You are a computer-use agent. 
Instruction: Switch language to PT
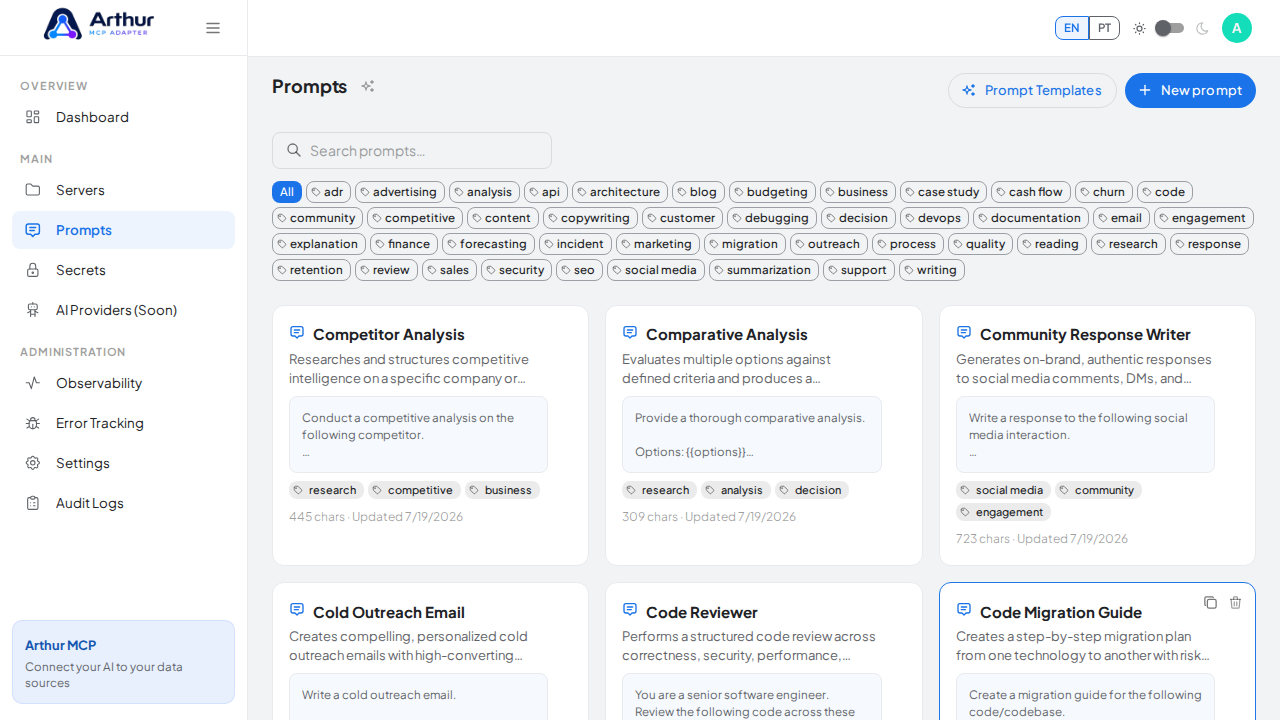(x=1104, y=28)
